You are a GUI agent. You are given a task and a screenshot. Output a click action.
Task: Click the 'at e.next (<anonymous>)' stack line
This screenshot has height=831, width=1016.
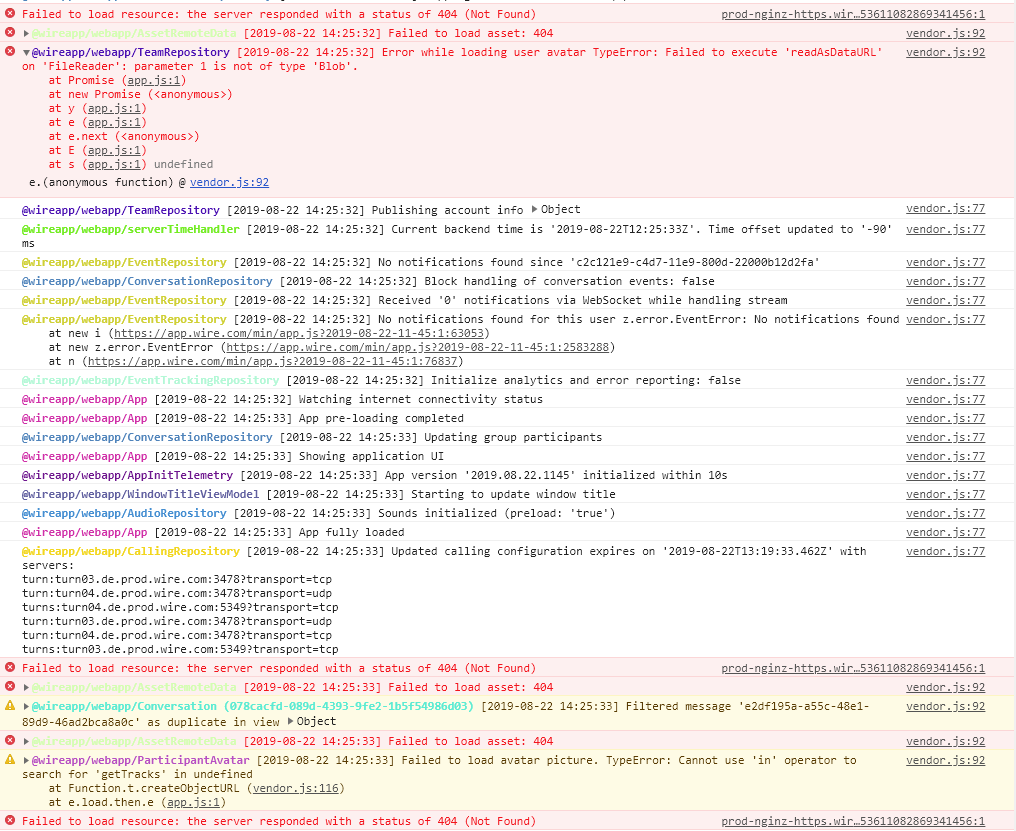click(x=124, y=136)
